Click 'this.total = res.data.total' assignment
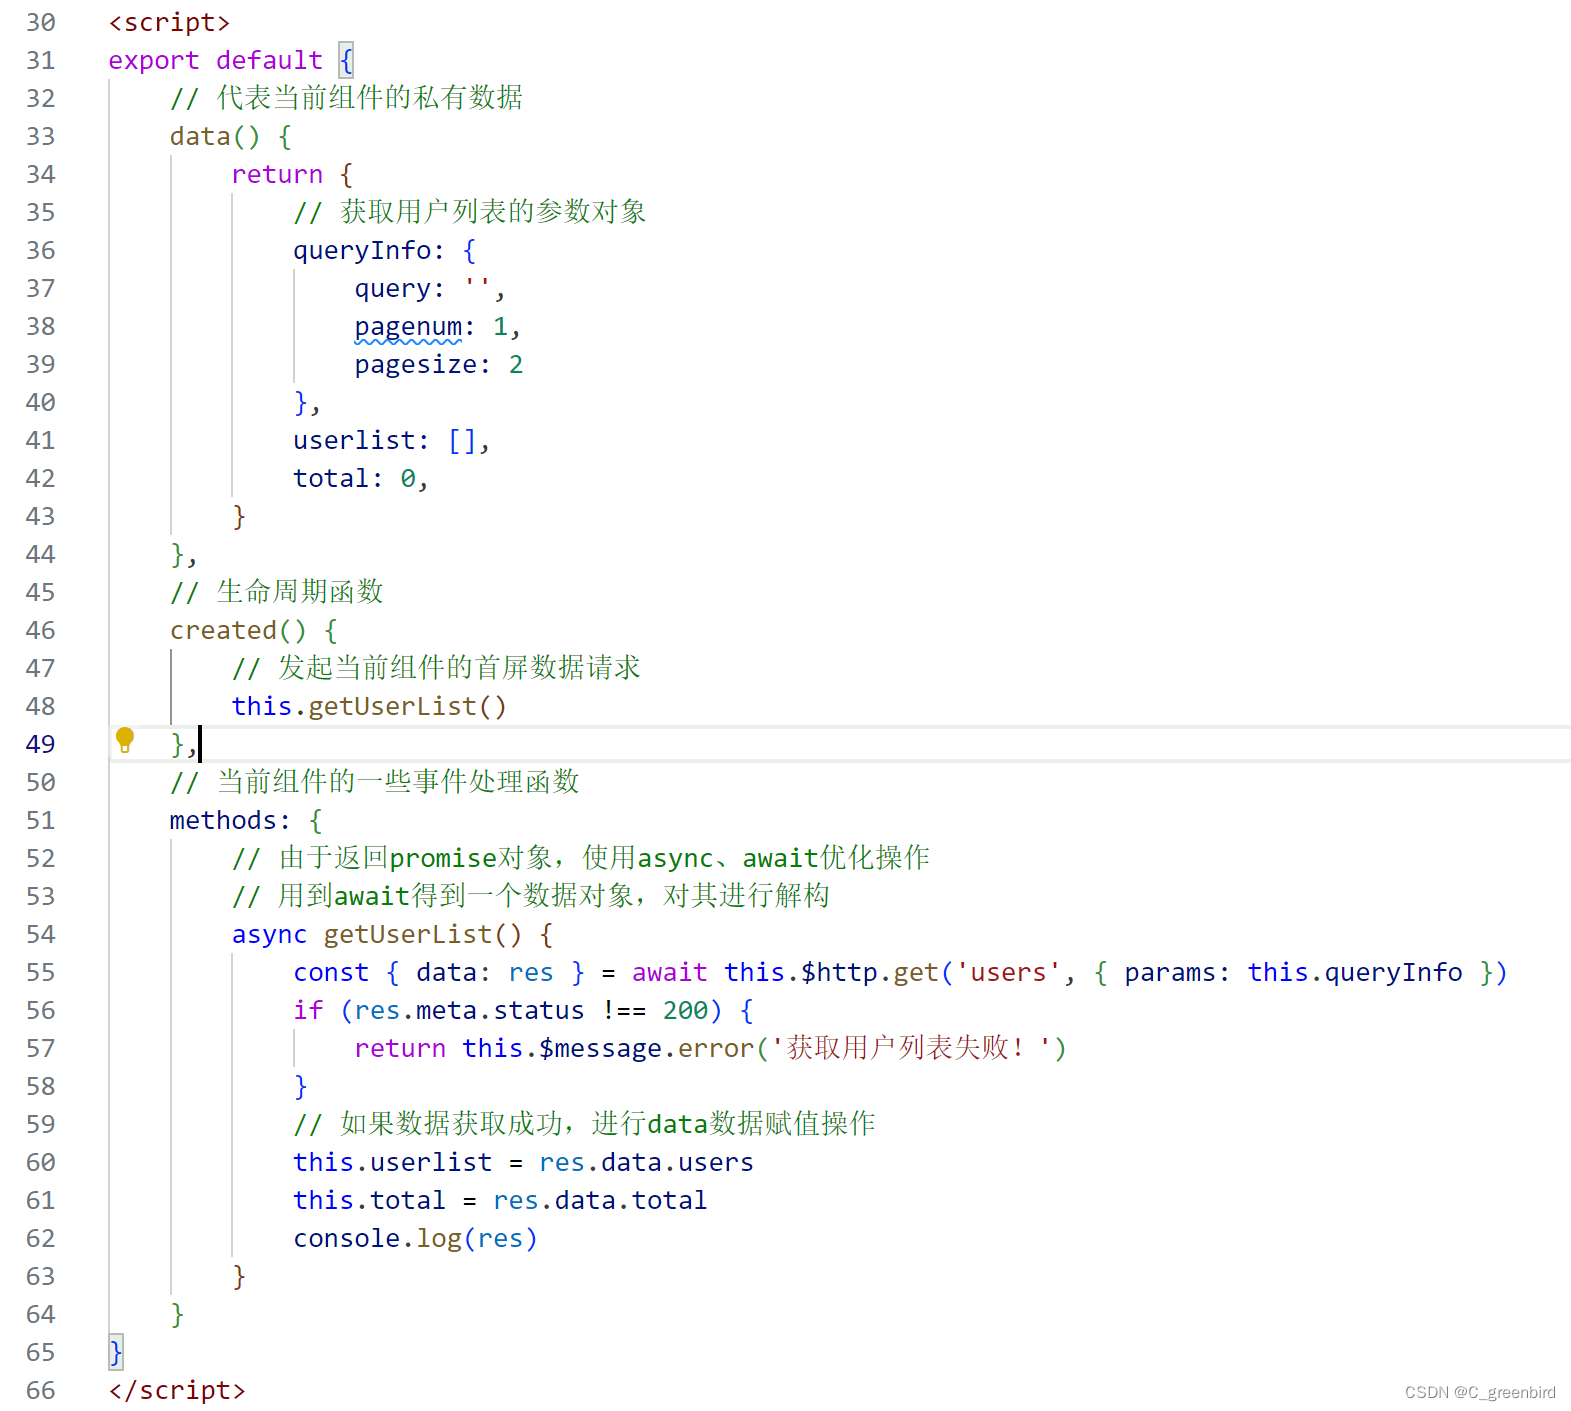Viewport: 1571px width, 1411px height. click(x=500, y=1200)
